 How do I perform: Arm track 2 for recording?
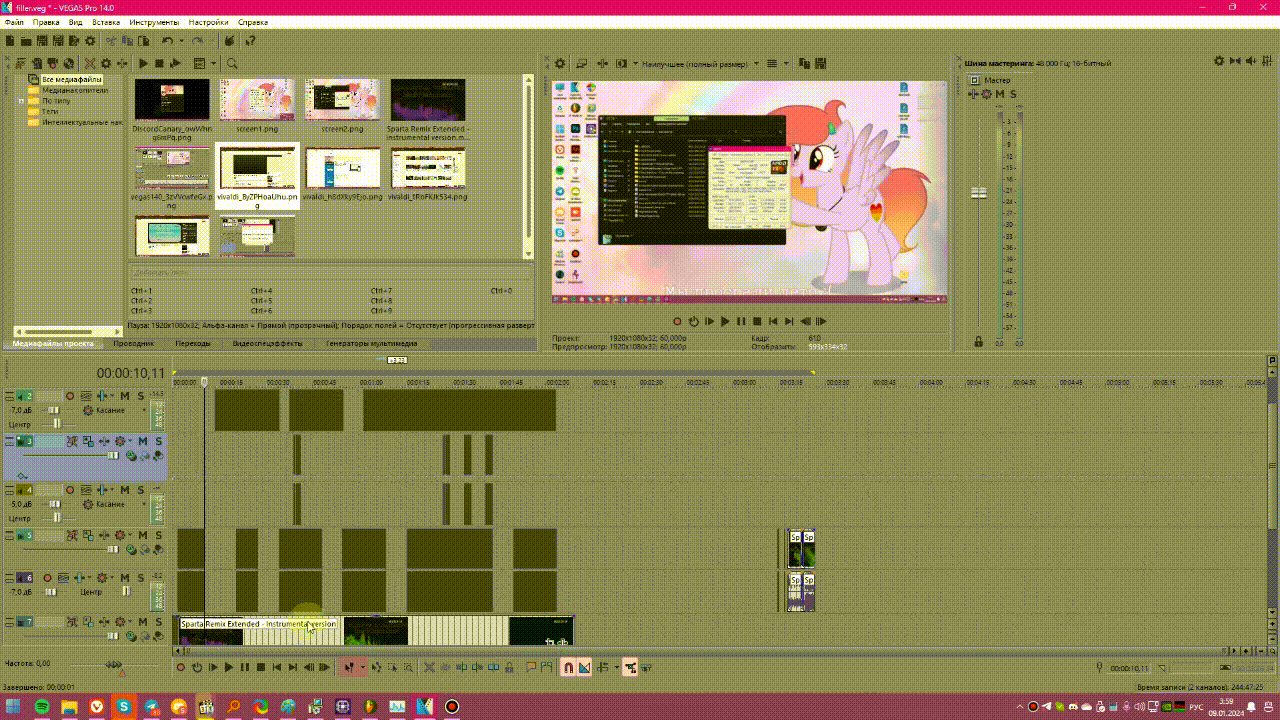click(x=70, y=396)
